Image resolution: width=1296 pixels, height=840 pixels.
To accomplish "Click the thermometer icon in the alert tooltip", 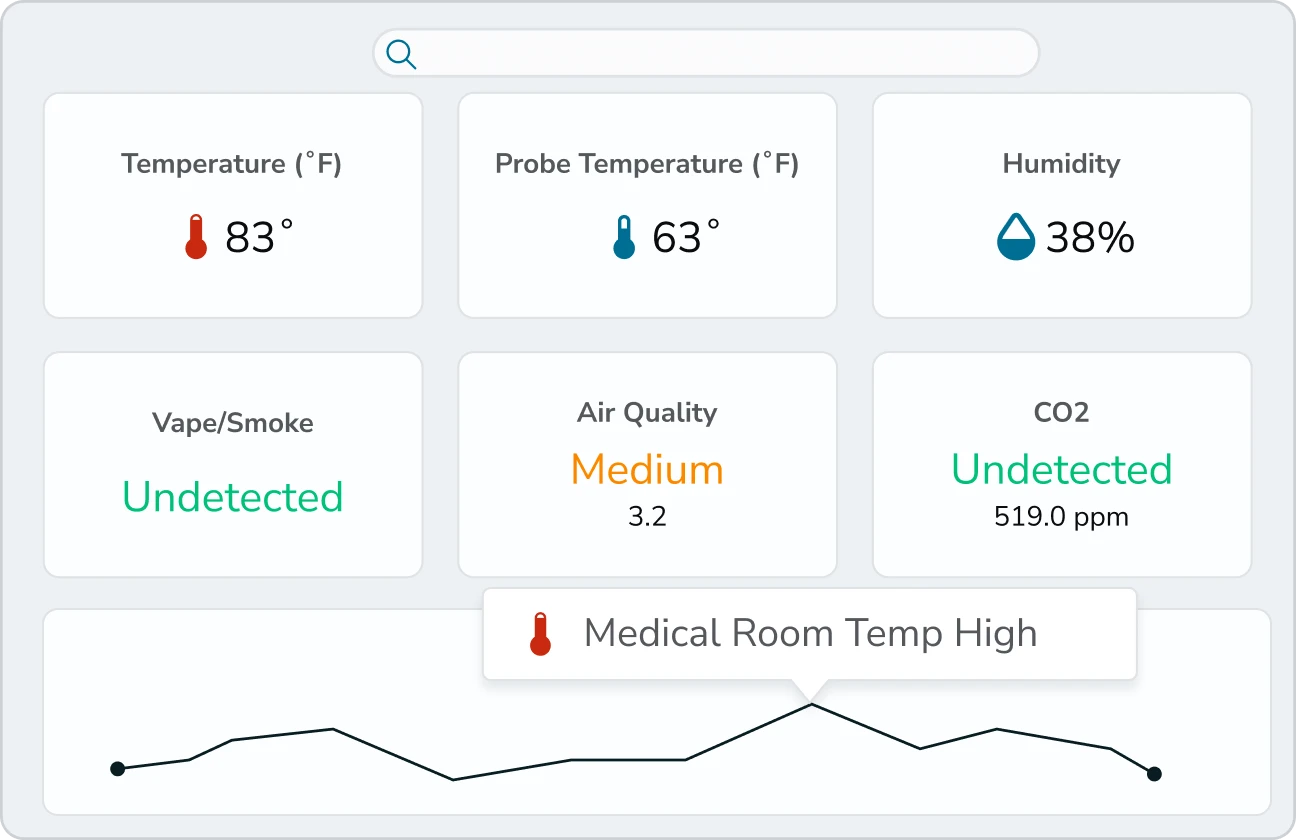I will [540, 634].
